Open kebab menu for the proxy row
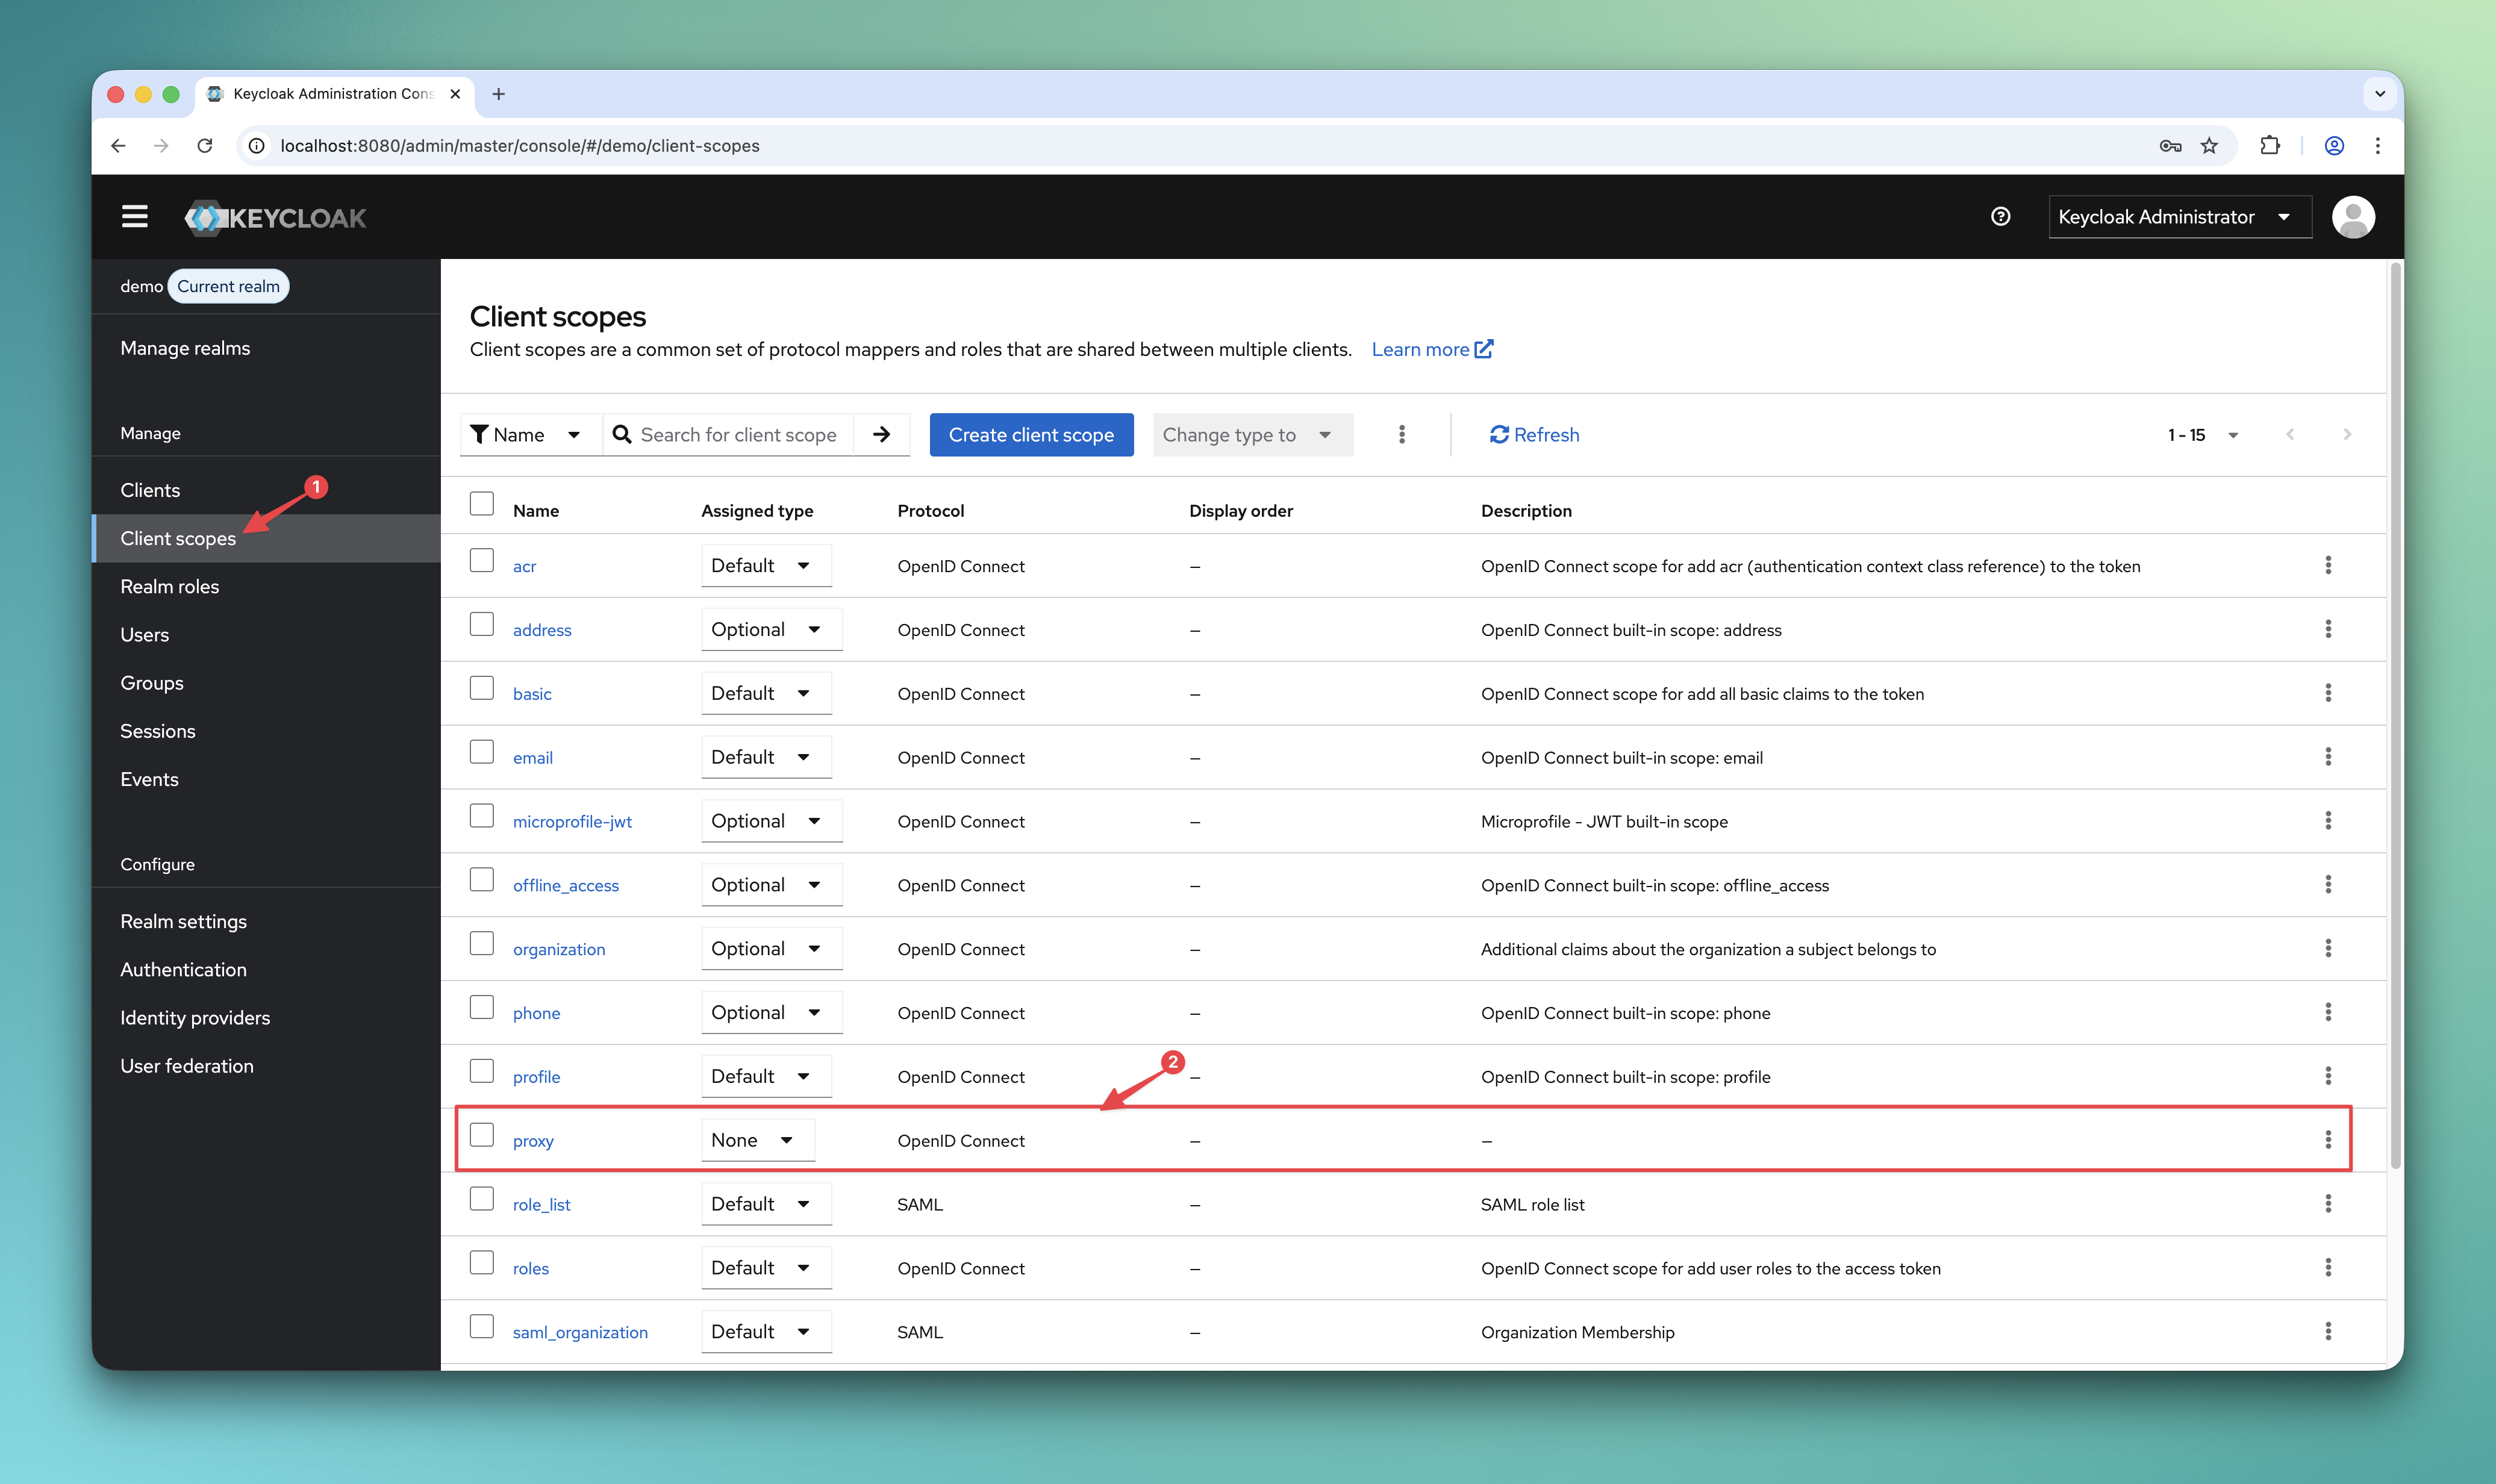Screen dimensions: 2496x1484 2328,1140
